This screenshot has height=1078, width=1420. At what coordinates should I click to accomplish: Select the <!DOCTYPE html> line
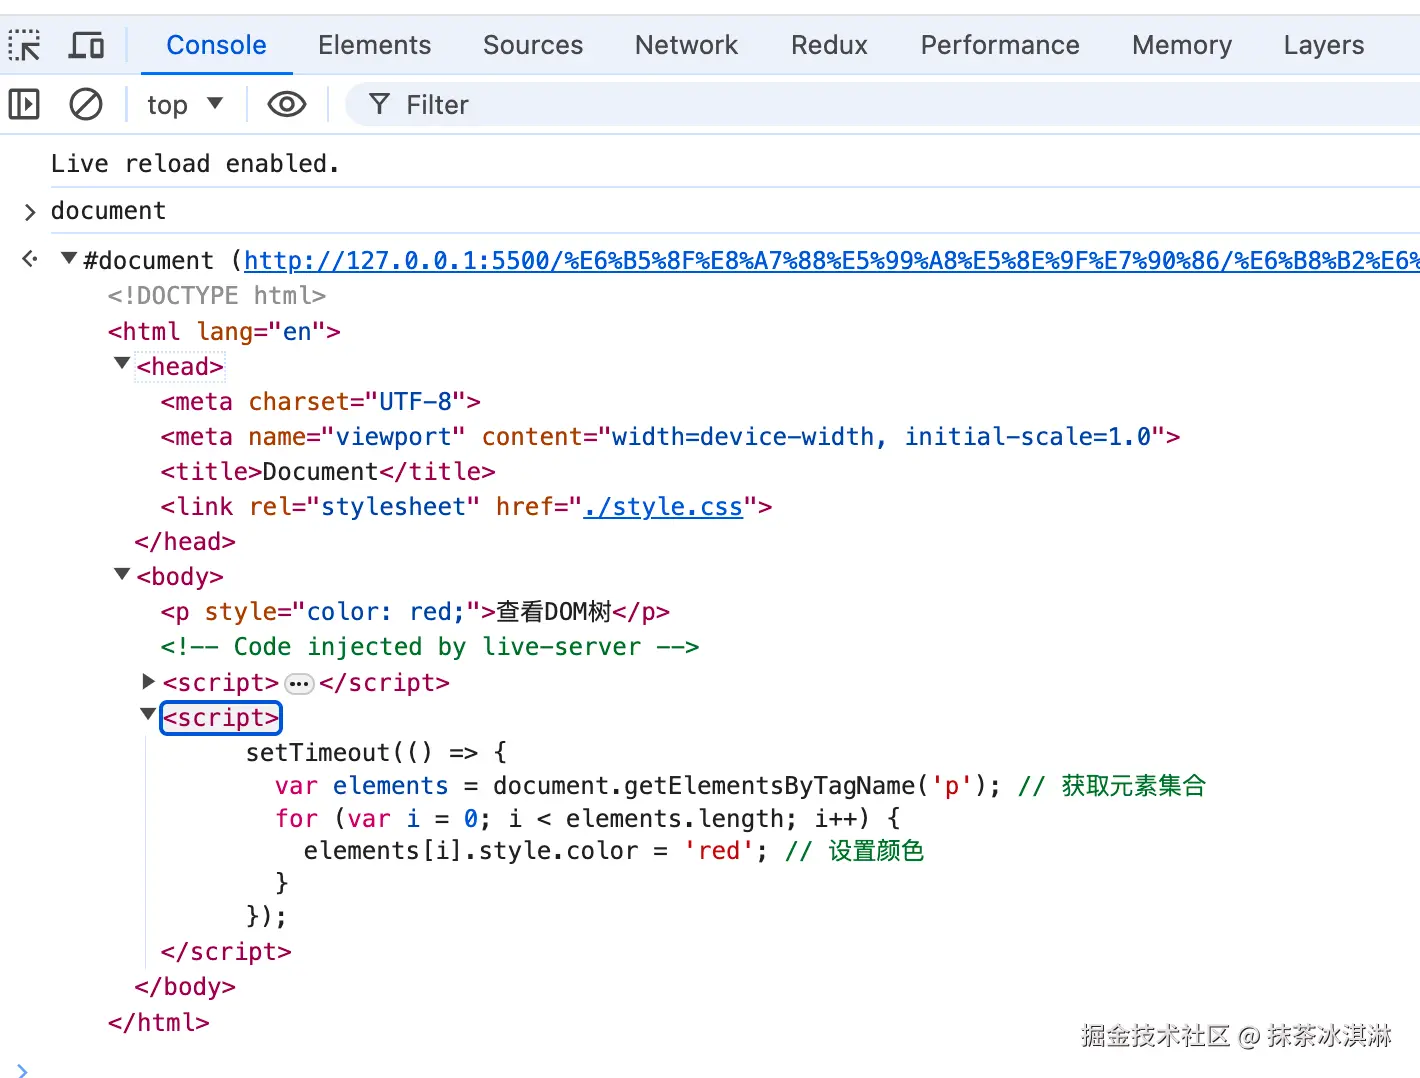[x=217, y=296]
